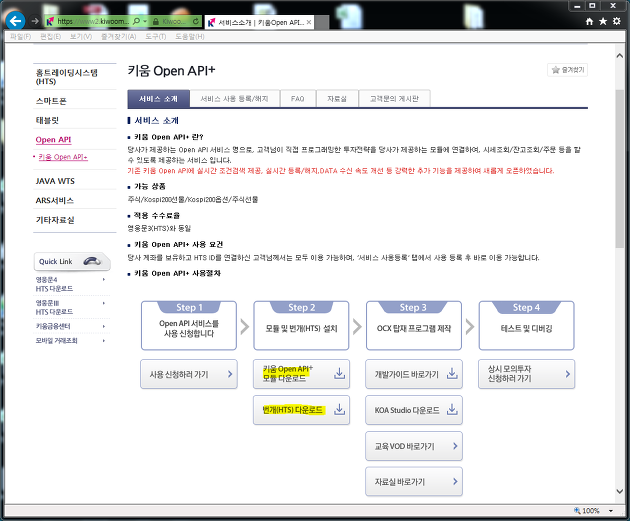
Task: Open 스마트폰 sidebar link
Action: [51, 101]
